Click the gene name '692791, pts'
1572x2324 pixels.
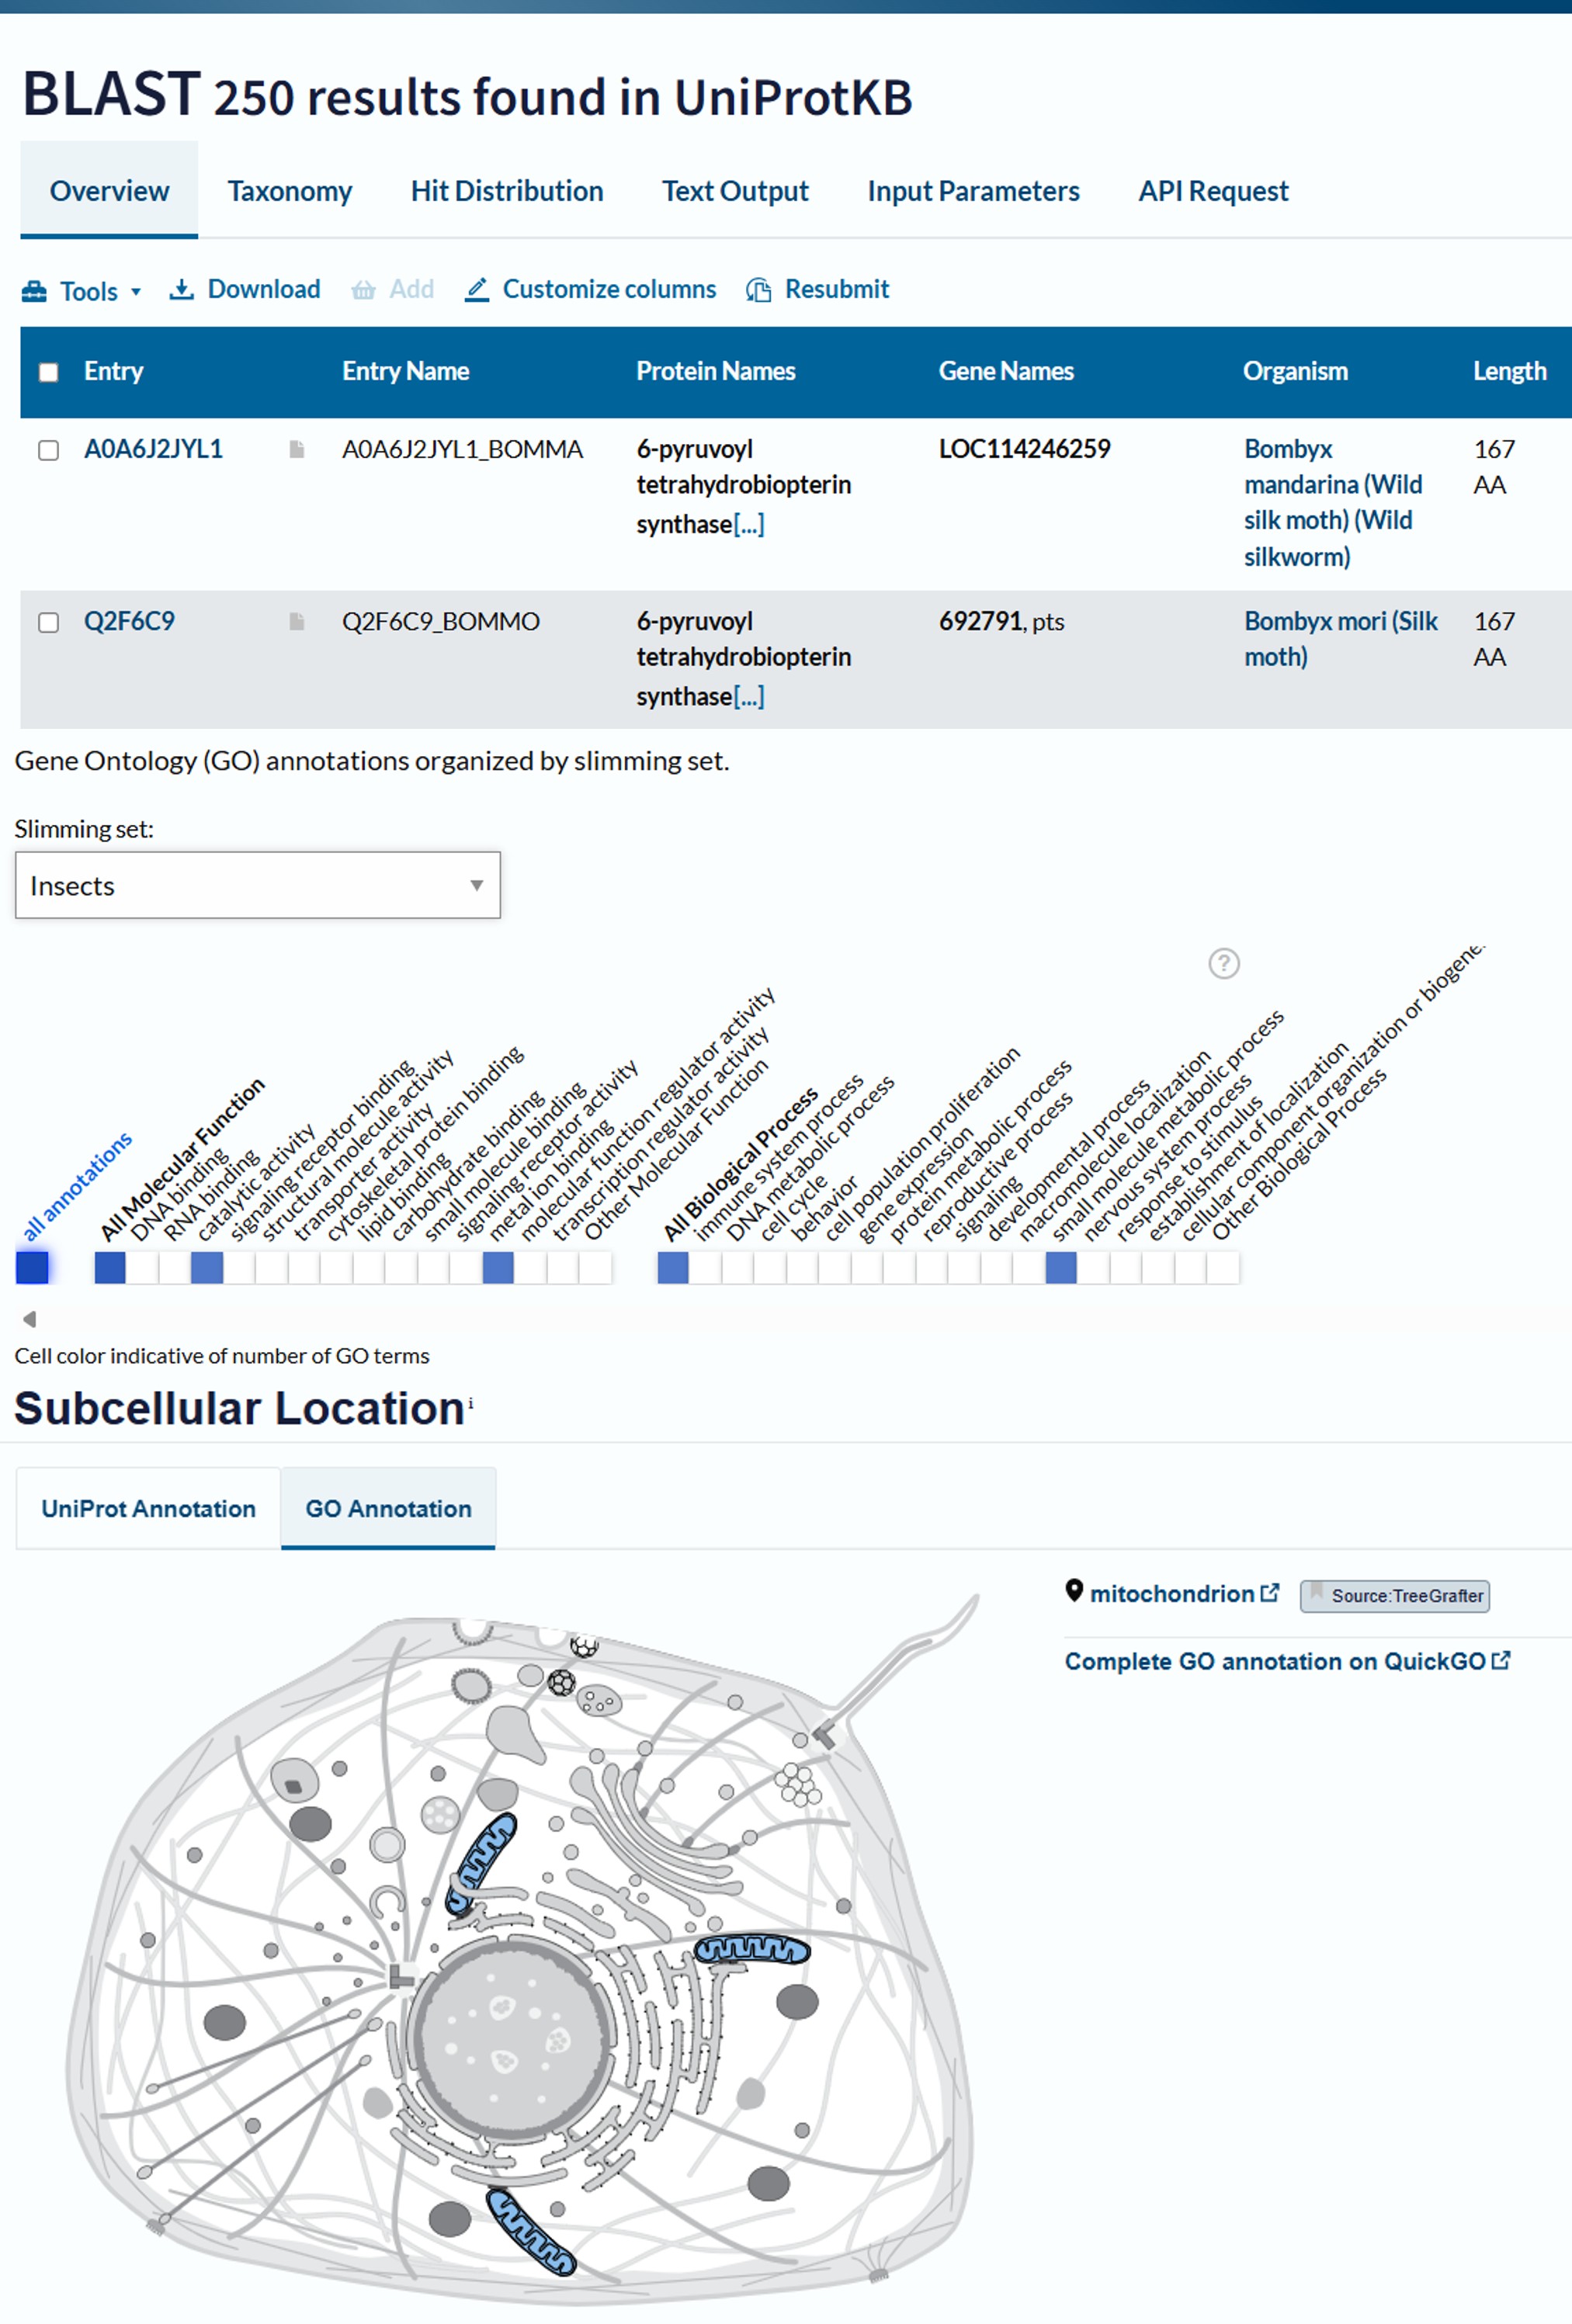[x=1002, y=621]
